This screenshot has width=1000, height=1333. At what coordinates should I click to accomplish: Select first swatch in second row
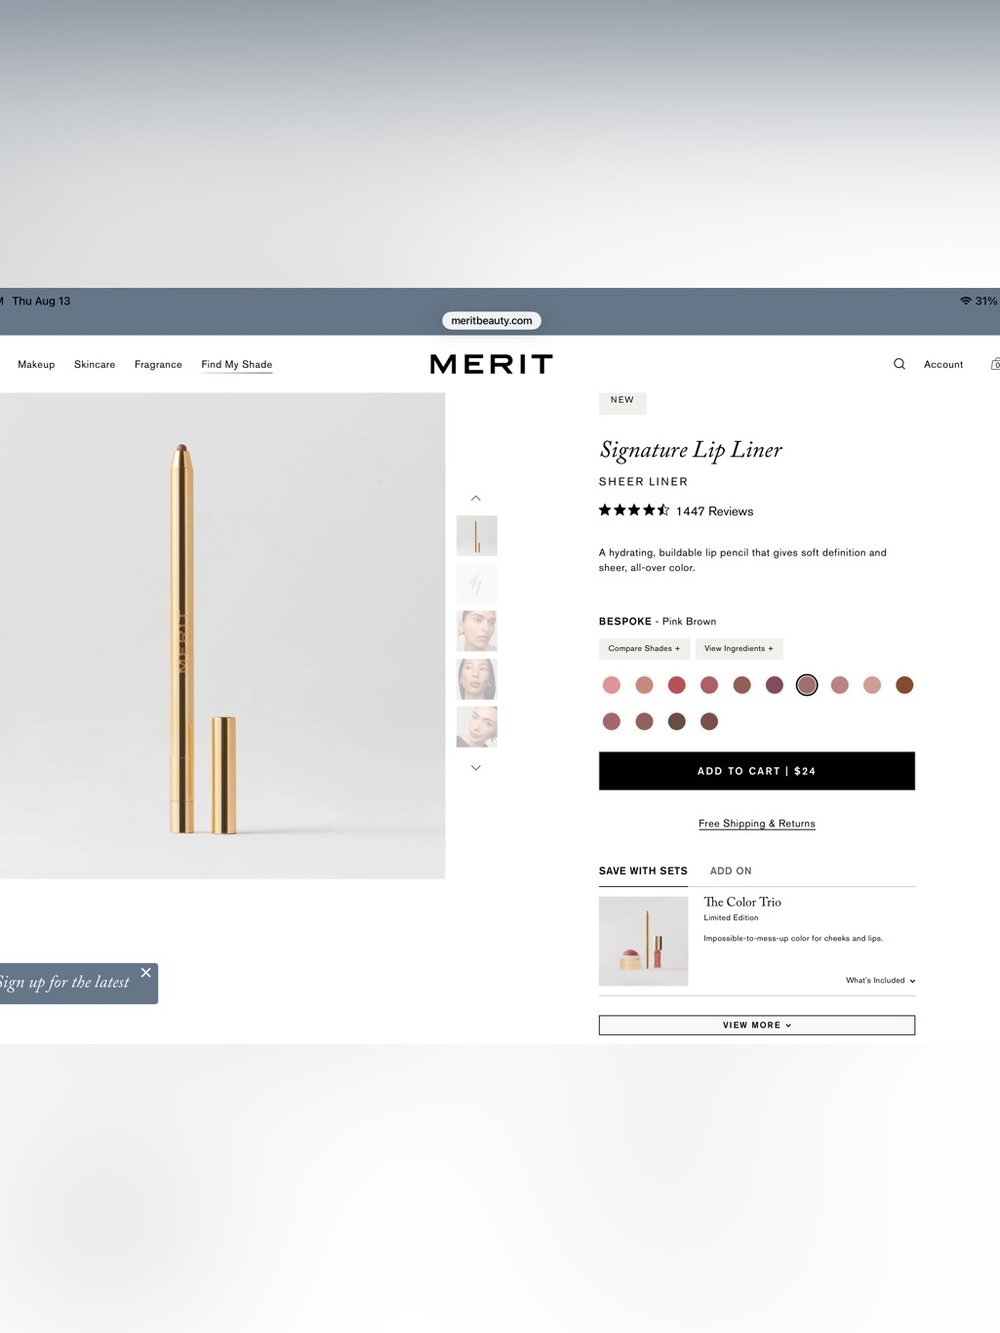(612, 721)
